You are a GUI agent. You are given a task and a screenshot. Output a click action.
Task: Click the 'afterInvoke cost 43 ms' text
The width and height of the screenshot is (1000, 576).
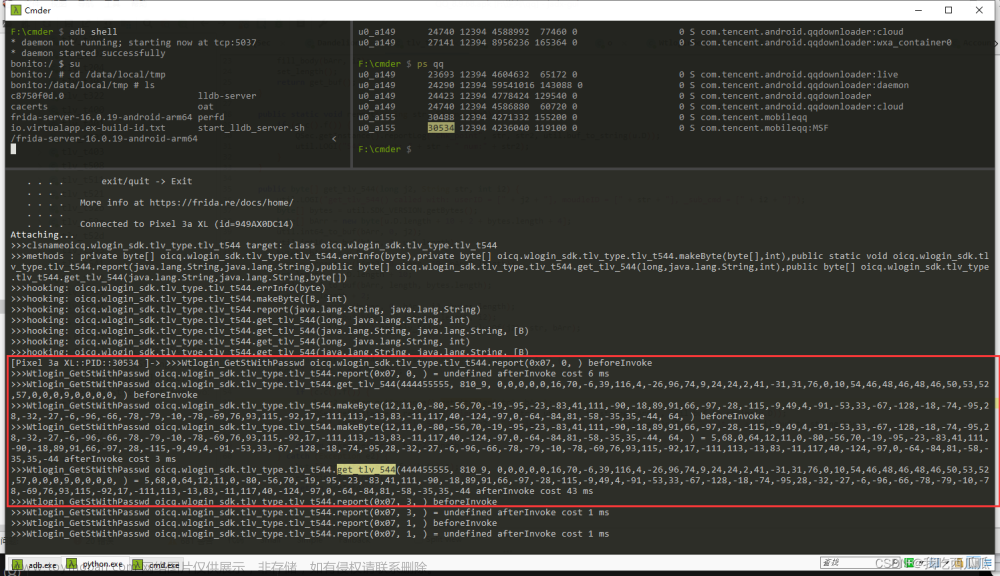534,491
